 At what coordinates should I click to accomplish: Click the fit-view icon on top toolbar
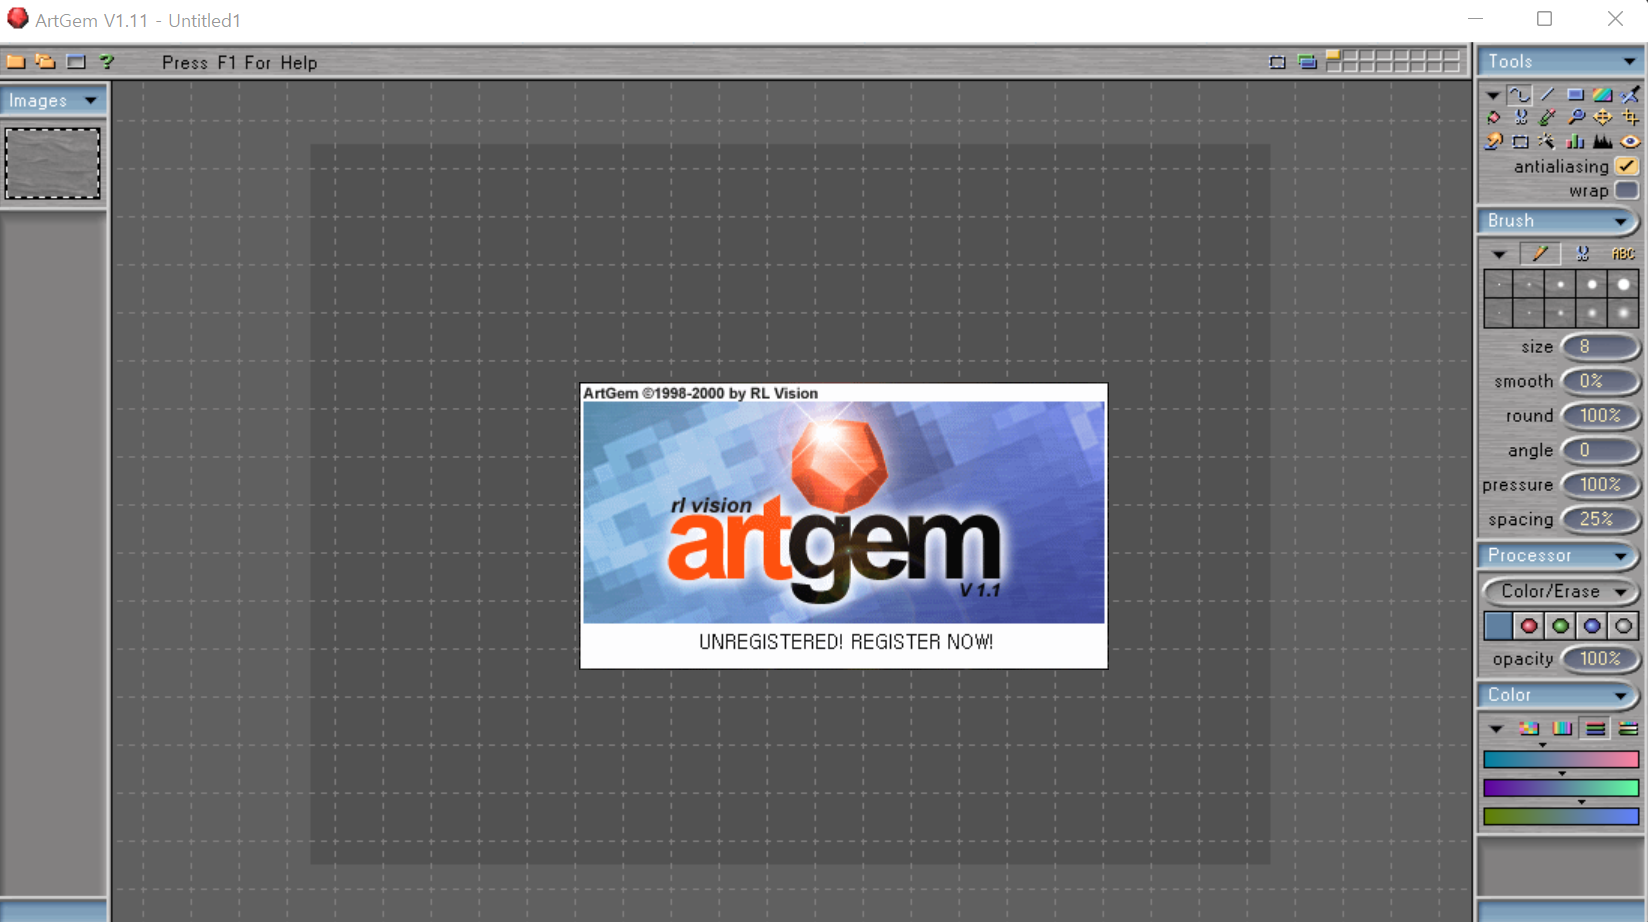(1277, 62)
